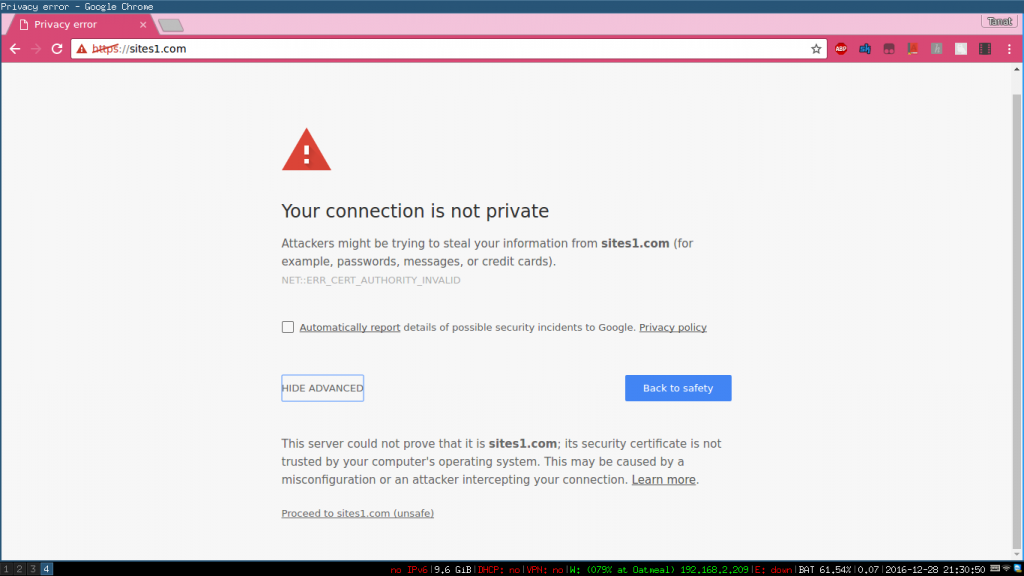Open a new tab next to Privacy error
Image resolution: width=1024 pixels, height=576 pixels.
coord(171,25)
